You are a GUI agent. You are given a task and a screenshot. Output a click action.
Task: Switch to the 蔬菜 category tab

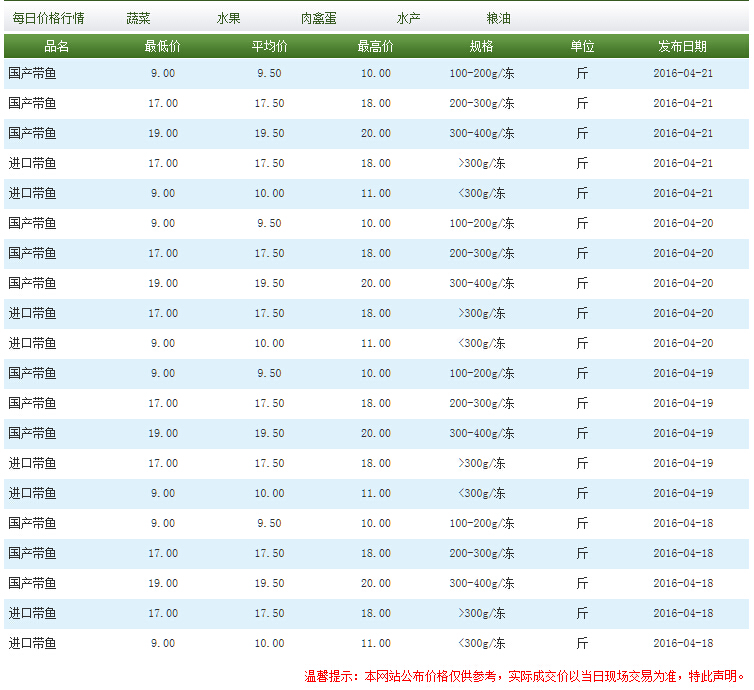tap(138, 18)
